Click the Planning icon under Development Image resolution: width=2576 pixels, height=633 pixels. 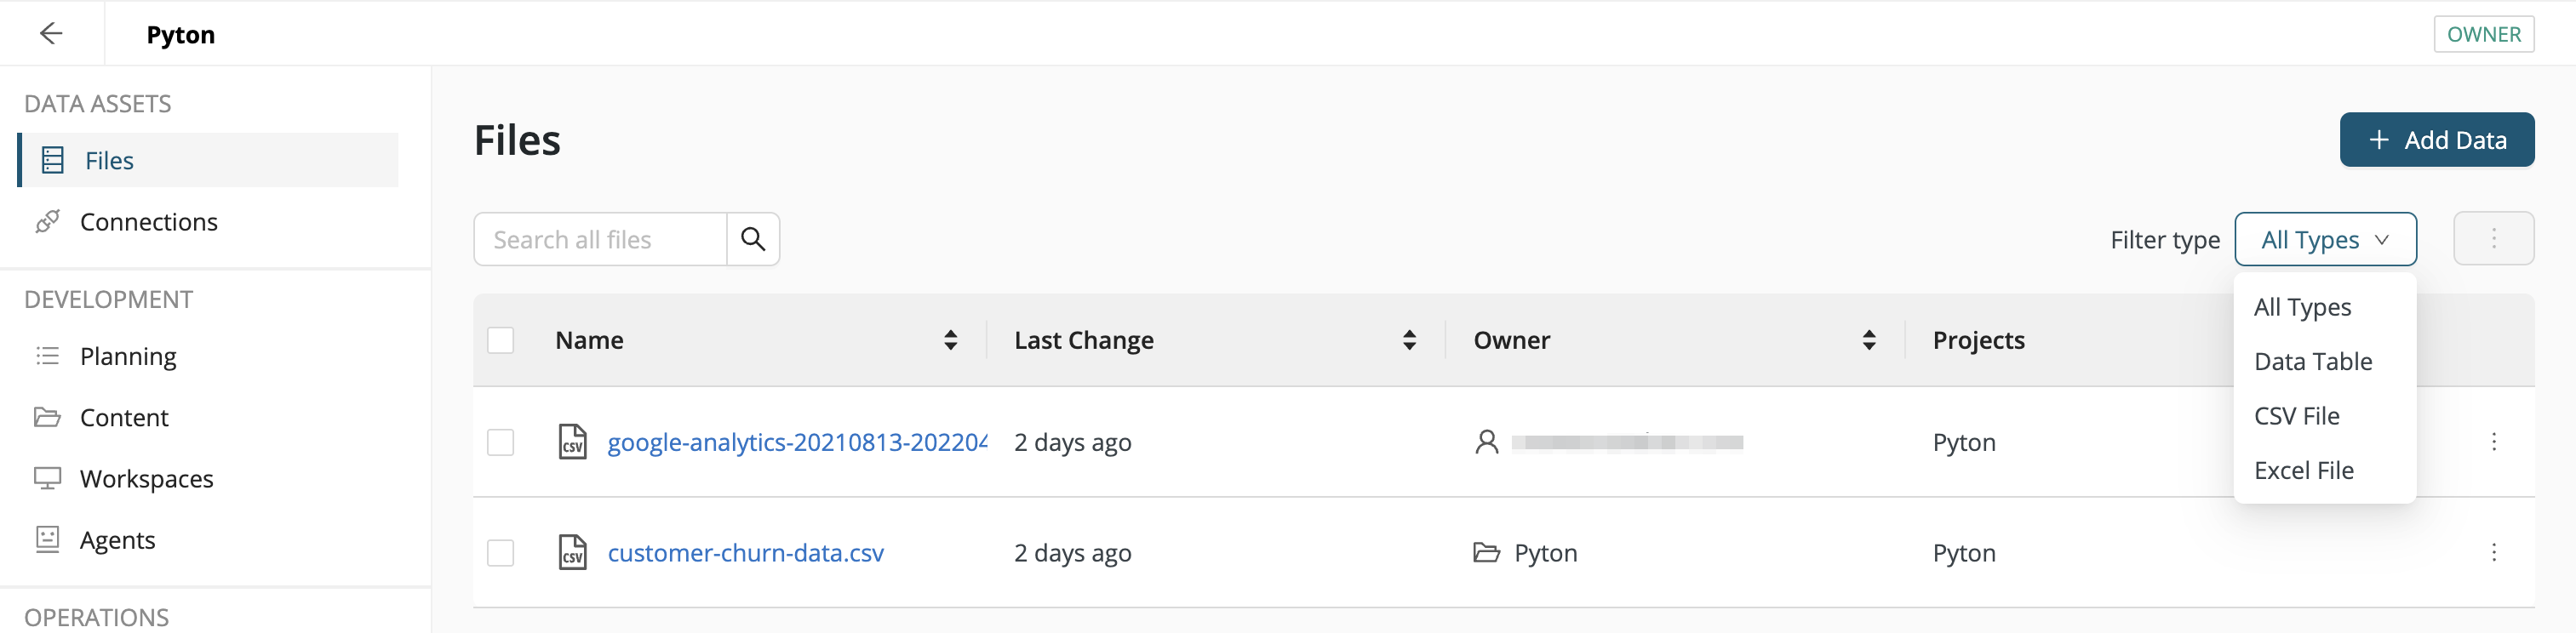pyautogui.click(x=47, y=355)
